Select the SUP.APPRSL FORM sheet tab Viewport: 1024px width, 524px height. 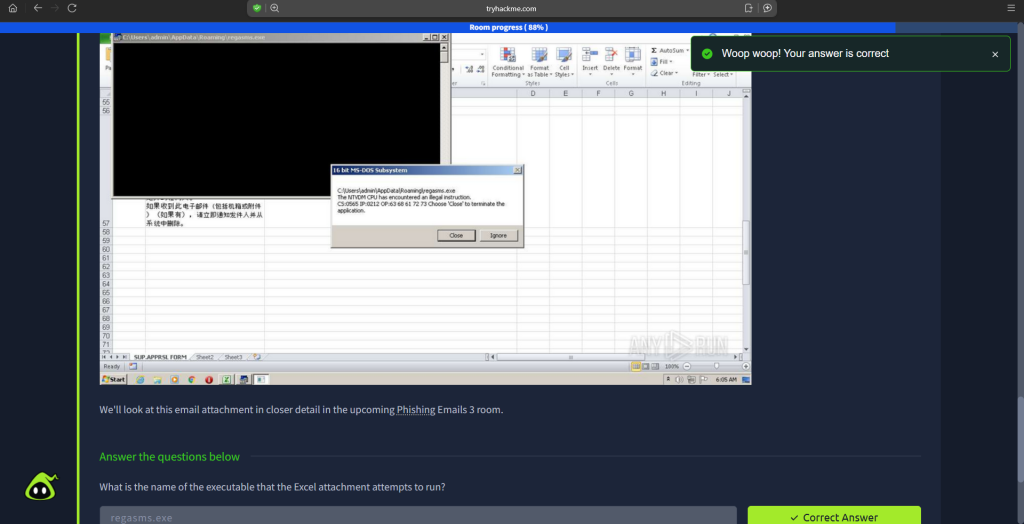pos(160,357)
